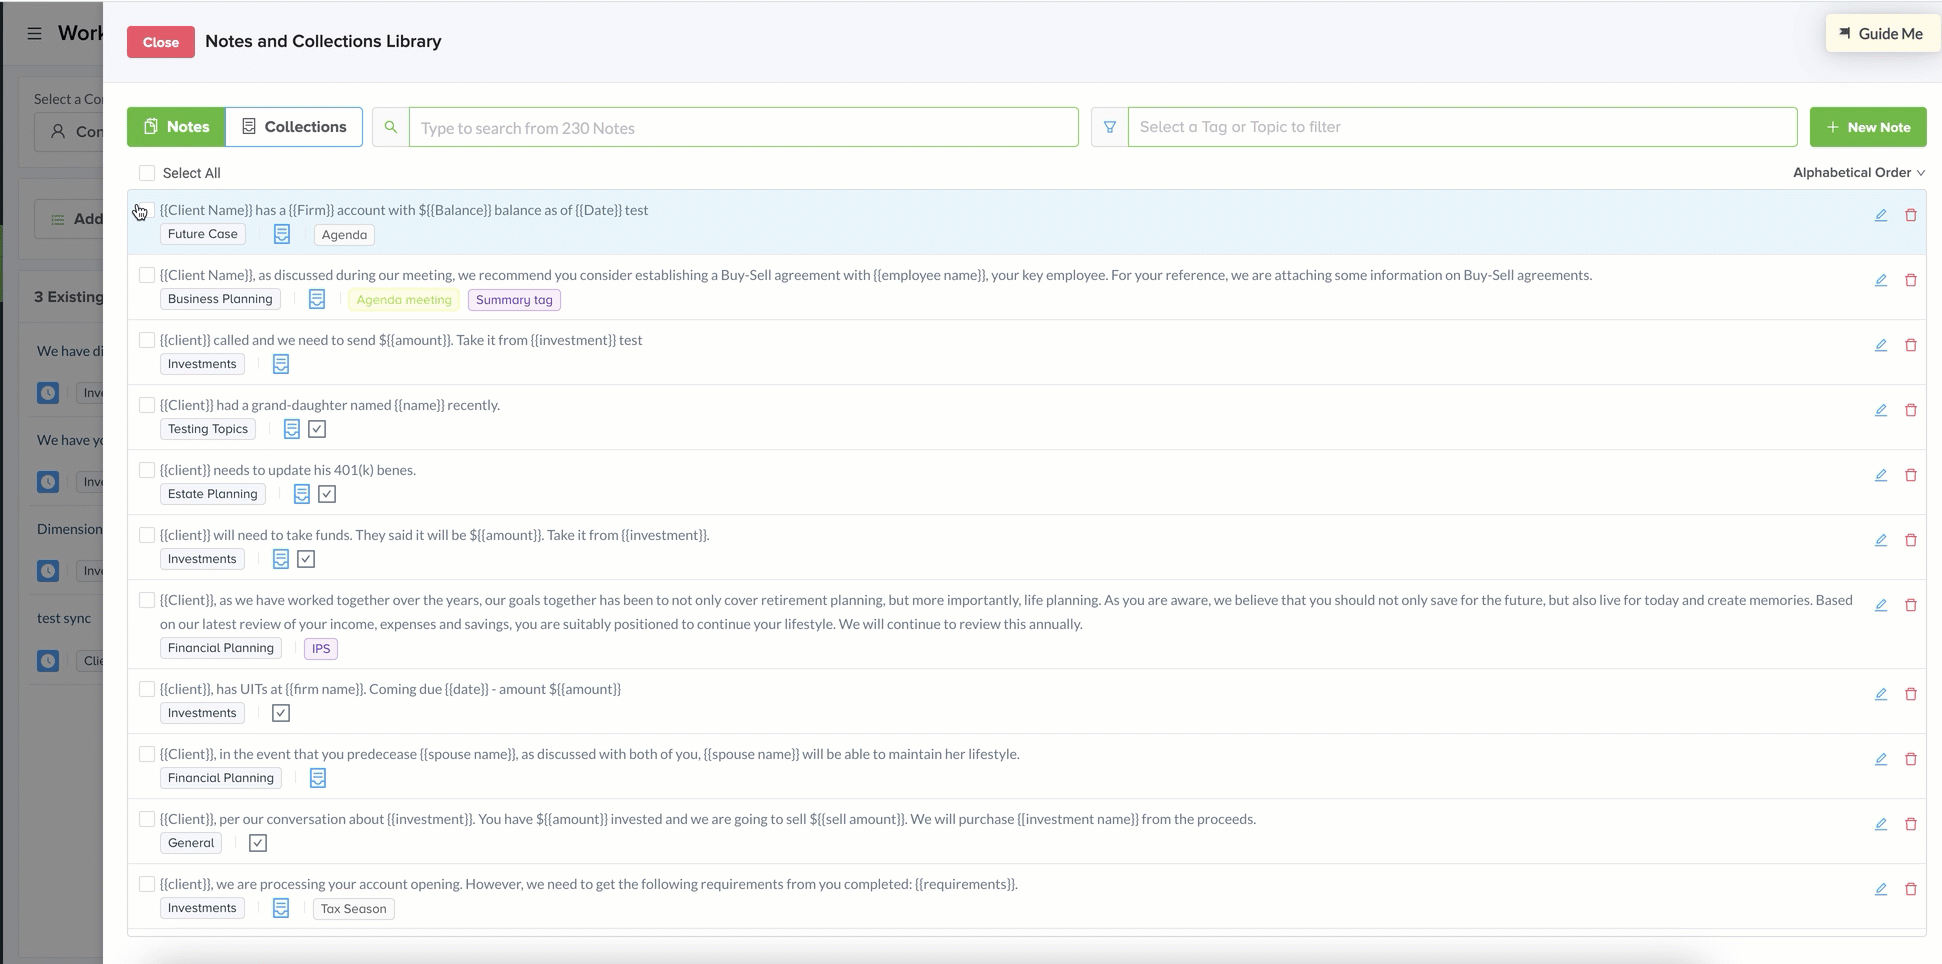The width and height of the screenshot is (1942, 964).
Task: Select the Notes tab
Action: point(176,127)
